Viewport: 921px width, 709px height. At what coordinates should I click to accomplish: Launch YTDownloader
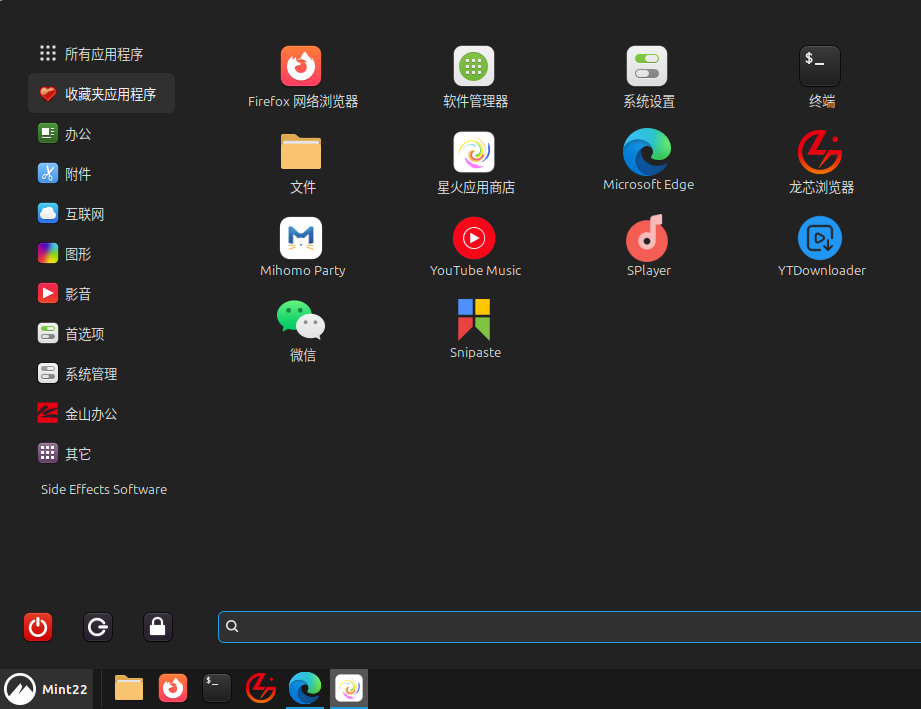coord(821,247)
